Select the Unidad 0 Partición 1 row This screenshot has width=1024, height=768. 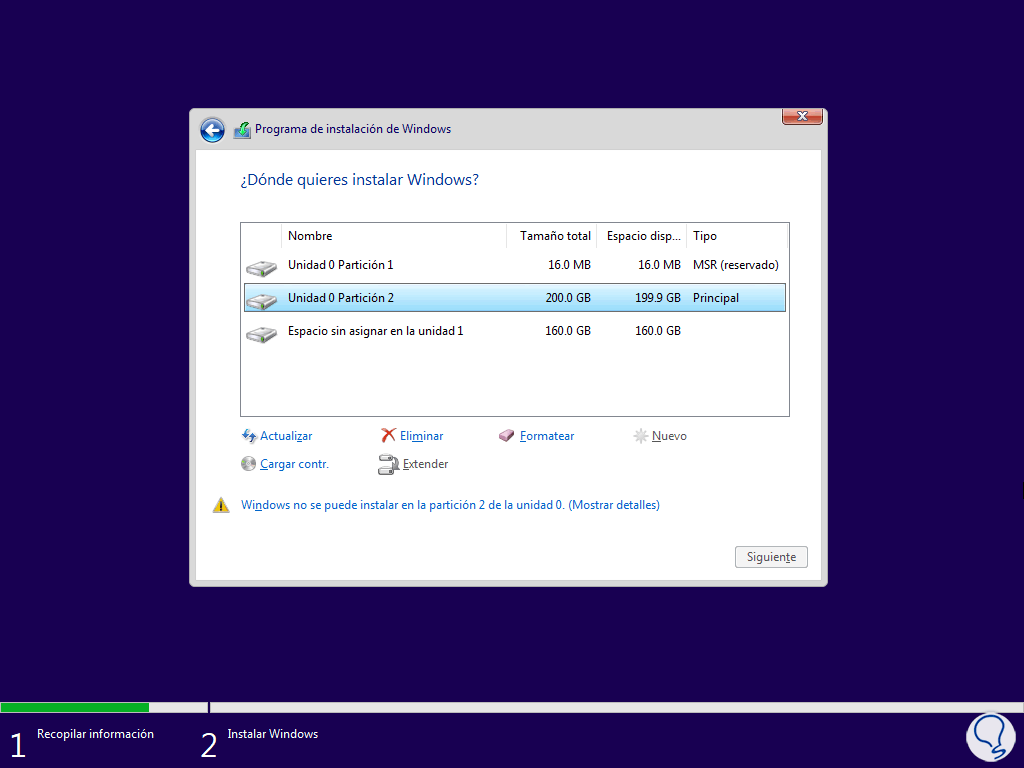(x=515, y=265)
